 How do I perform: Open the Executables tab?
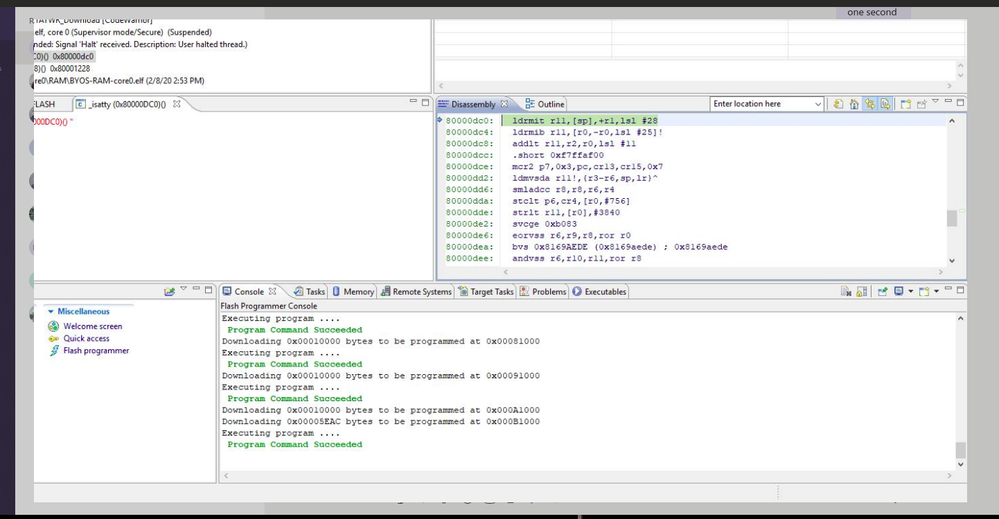(599, 292)
